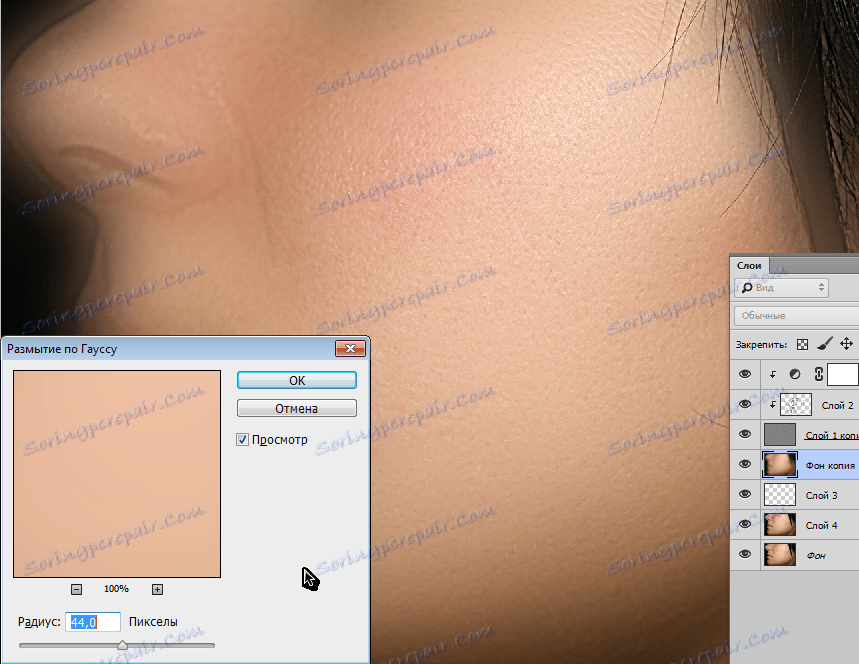Click the adjustment layer half-circle icon
This screenshot has width=859, height=664.
point(795,374)
